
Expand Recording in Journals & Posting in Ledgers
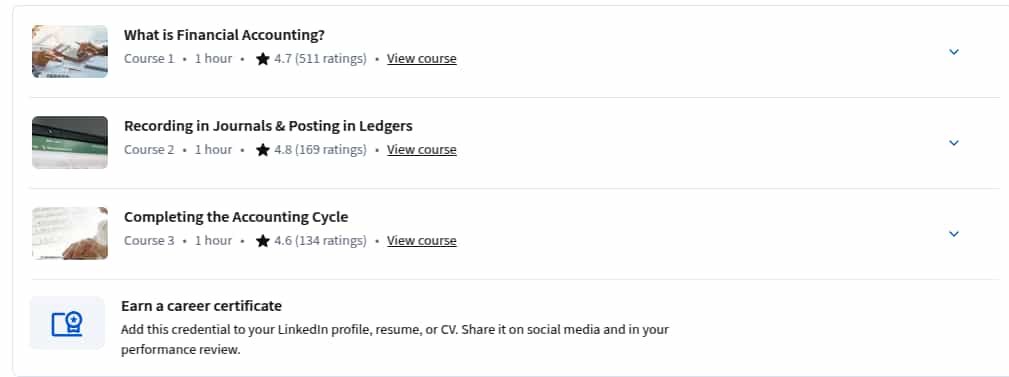click(x=954, y=142)
